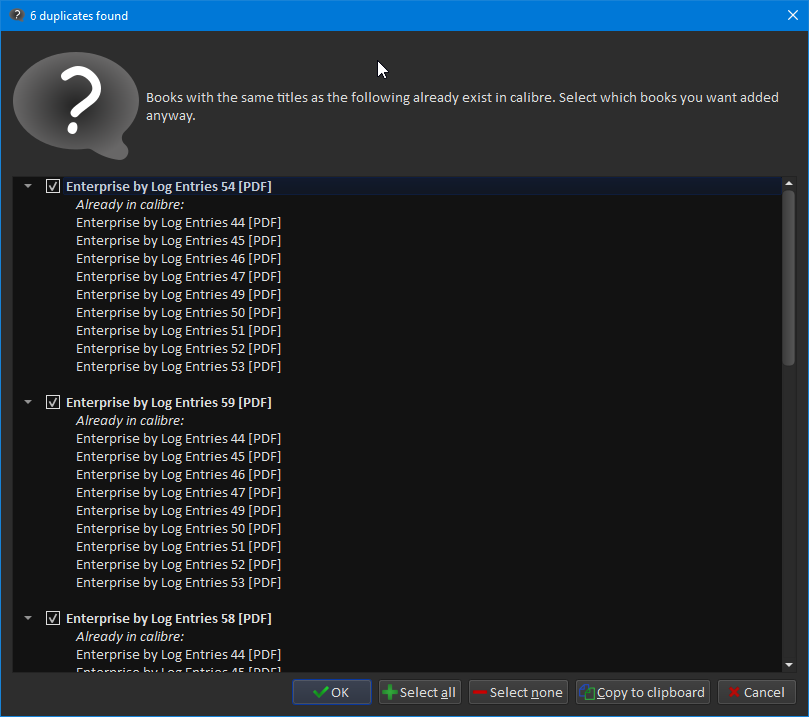Collapse the Log Entries 54 group arrow
This screenshot has width=809, height=717.
click(x=28, y=186)
